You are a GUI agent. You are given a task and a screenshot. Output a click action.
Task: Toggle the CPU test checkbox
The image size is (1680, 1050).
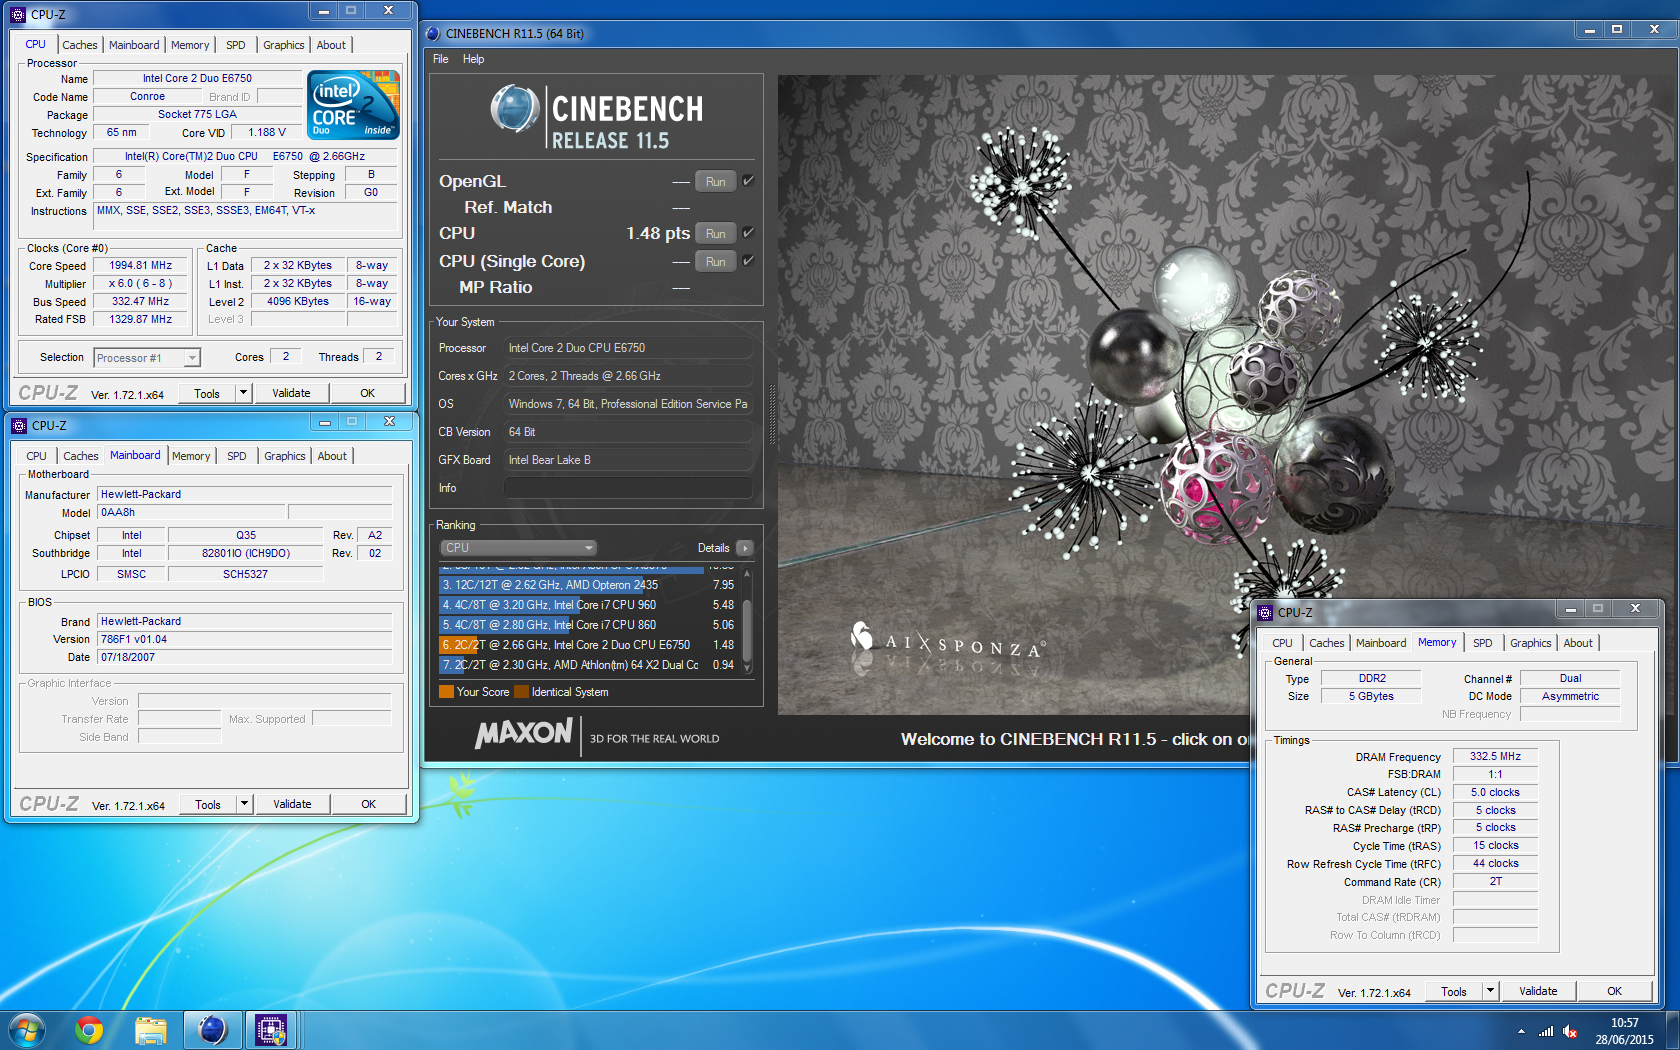pyautogui.click(x=748, y=233)
